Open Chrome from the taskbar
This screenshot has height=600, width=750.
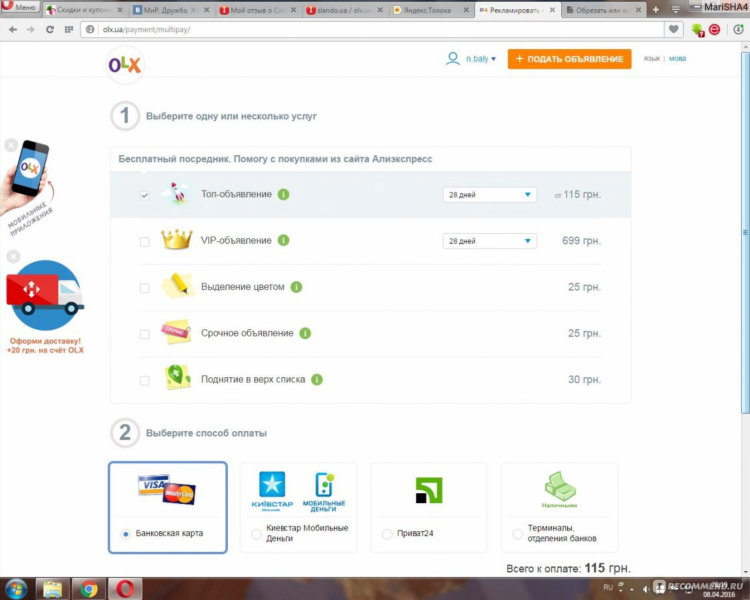point(88,589)
